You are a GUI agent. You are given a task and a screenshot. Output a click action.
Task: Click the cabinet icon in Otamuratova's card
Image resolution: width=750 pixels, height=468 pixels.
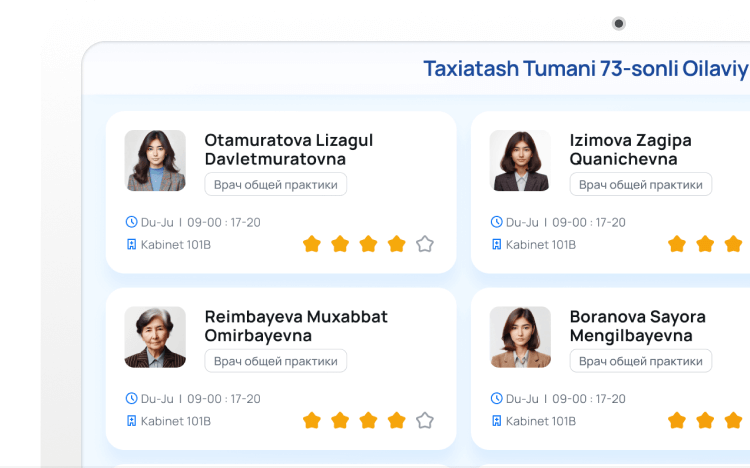click(x=131, y=244)
